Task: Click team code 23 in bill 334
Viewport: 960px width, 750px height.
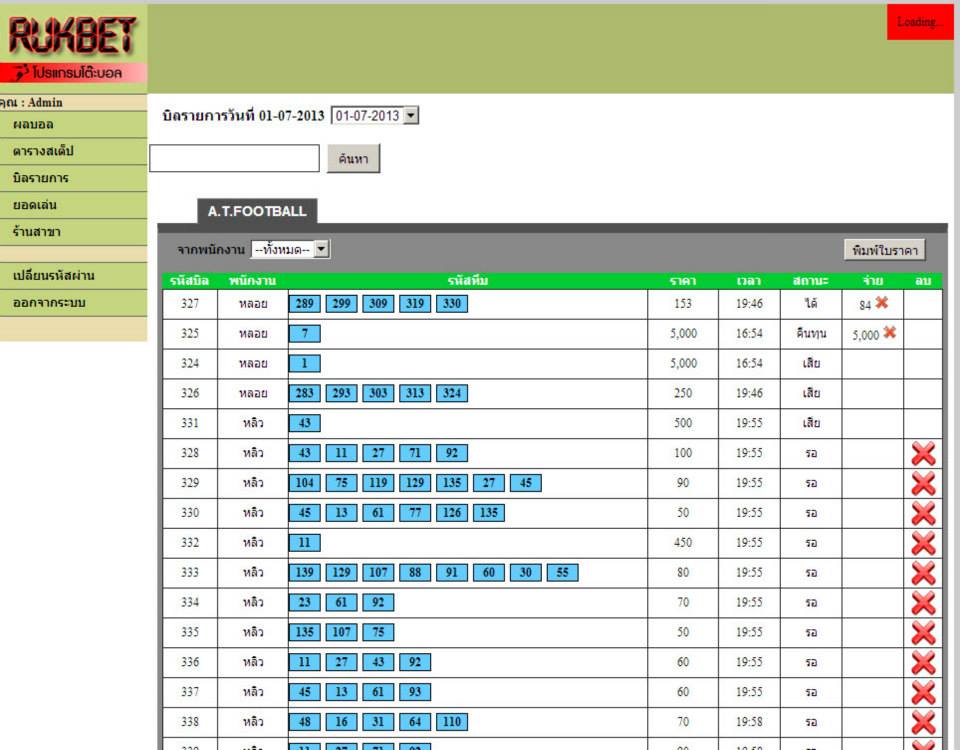Action: [304, 602]
